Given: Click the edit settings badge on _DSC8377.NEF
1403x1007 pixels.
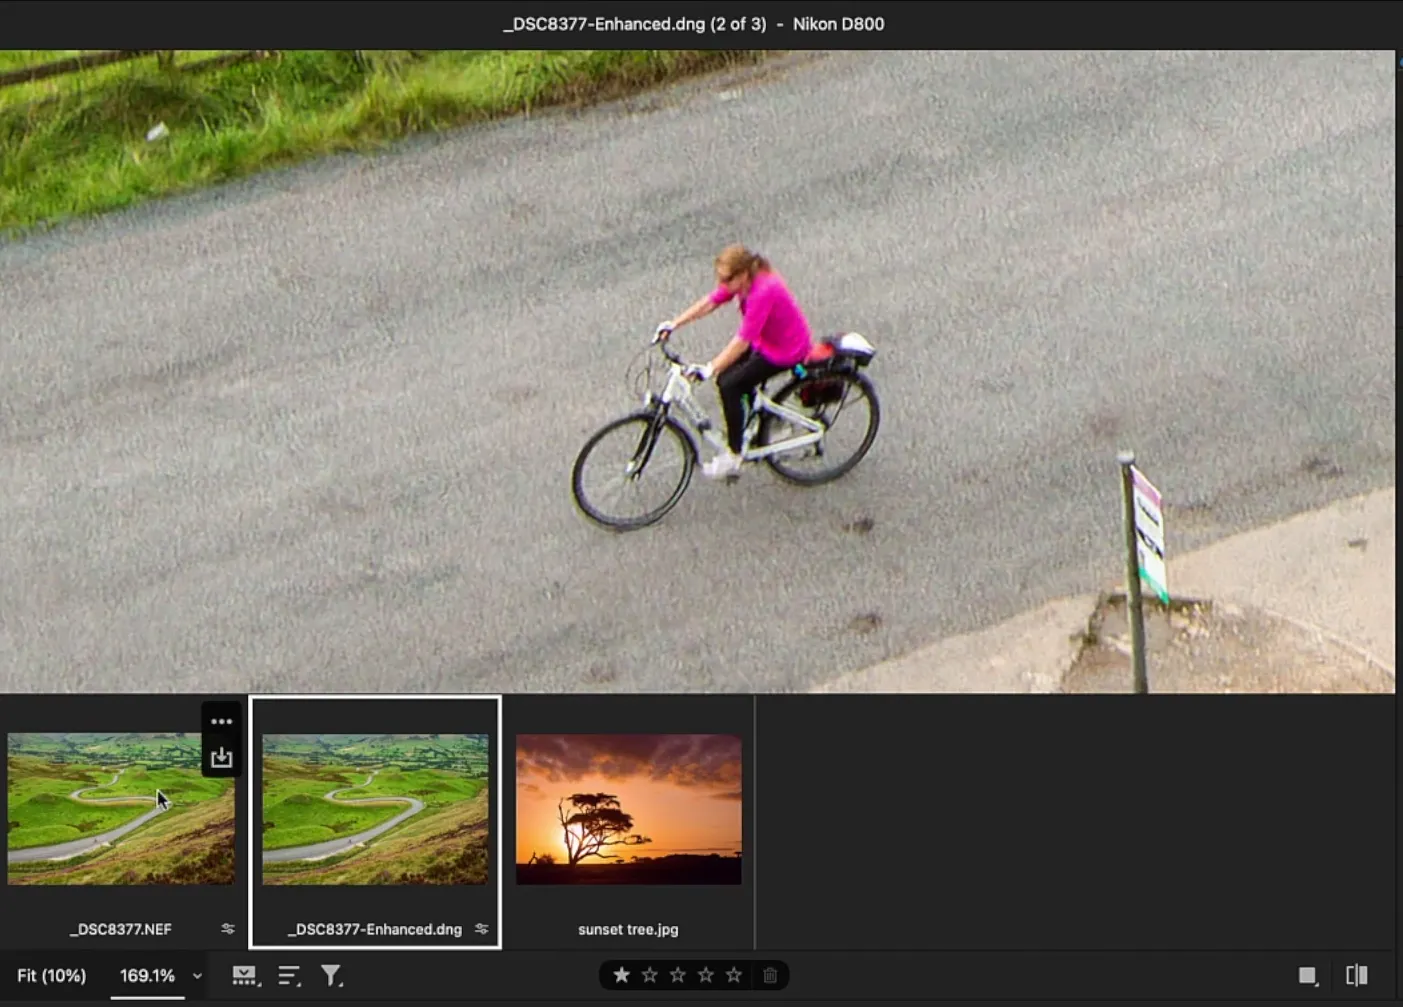Looking at the screenshot, I should coord(228,929).
